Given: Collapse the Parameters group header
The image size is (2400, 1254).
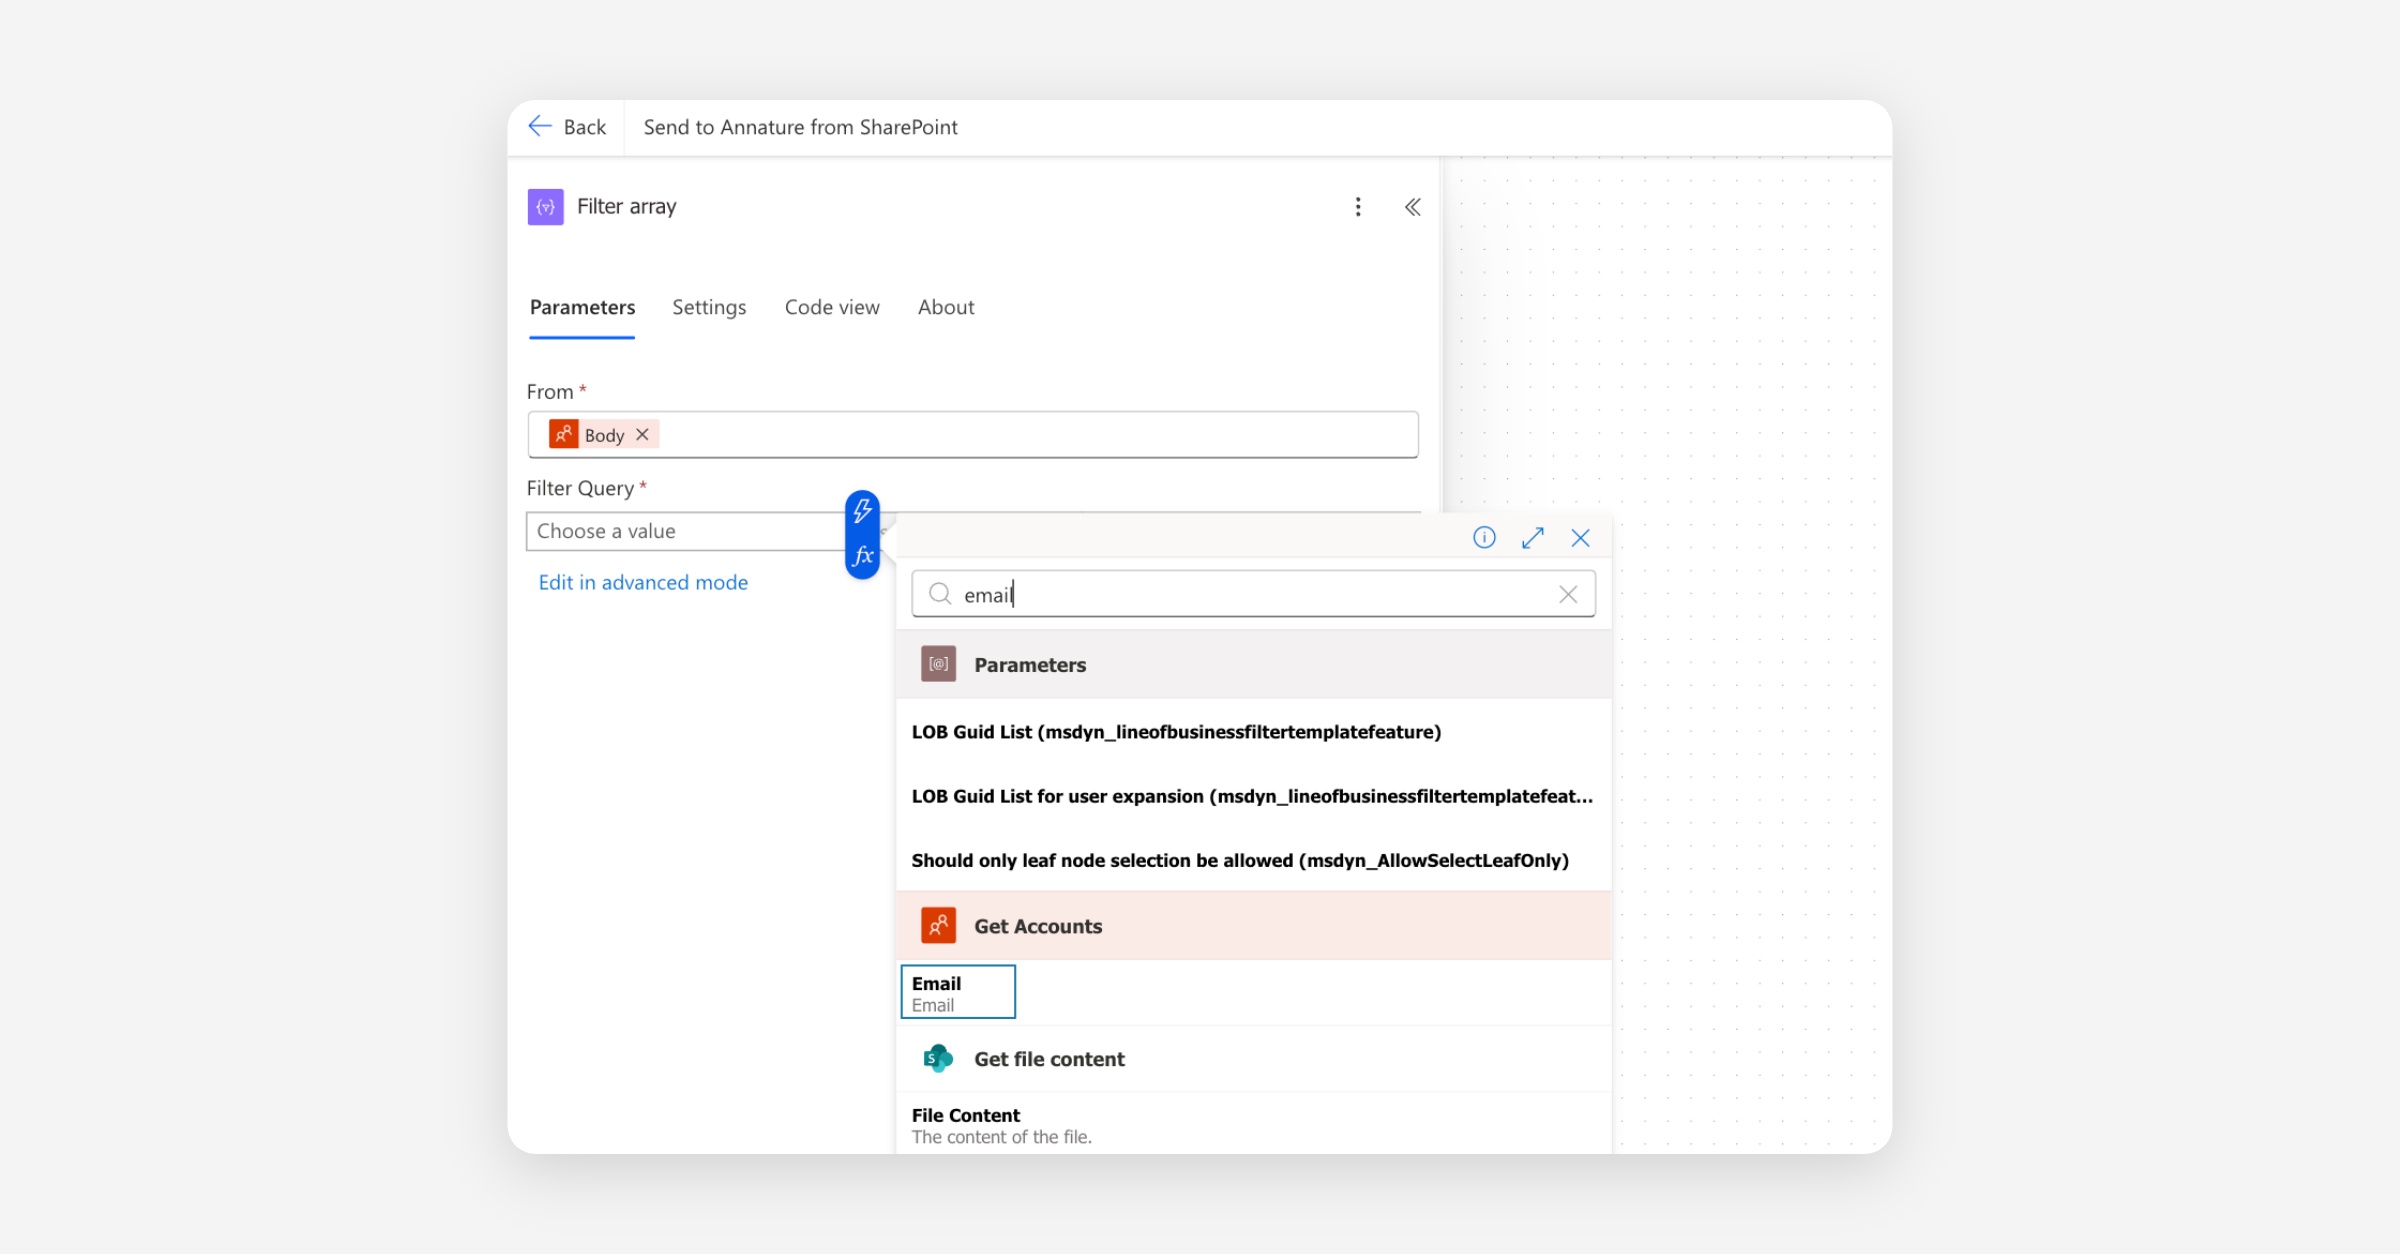Looking at the screenshot, I should pyautogui.click(x=1254, y=665).
